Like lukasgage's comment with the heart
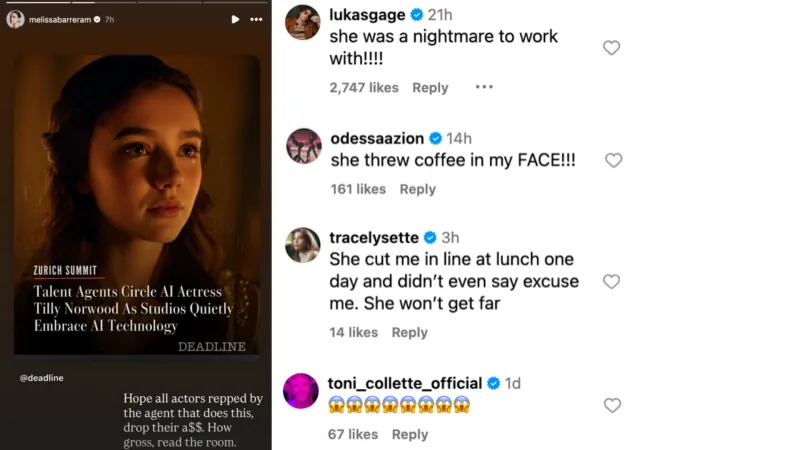 pos(611,48)
